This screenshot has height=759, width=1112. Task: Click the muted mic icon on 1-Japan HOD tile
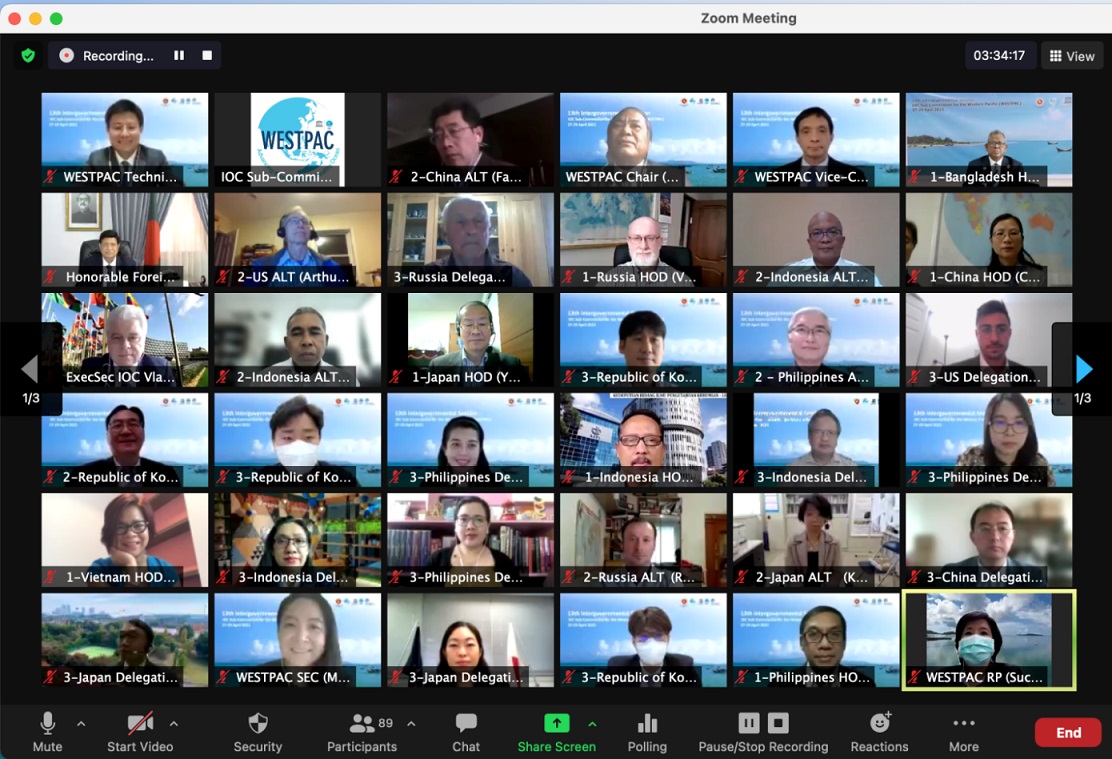(396, 377)
